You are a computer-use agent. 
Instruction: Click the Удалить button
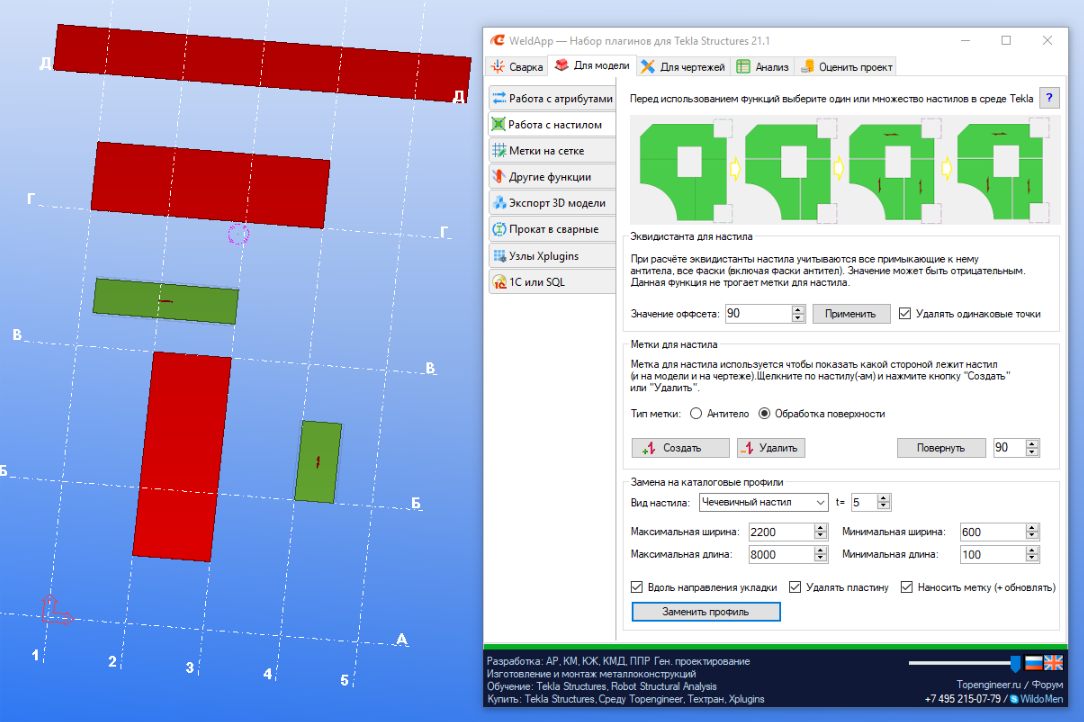[x=771, y=448]
